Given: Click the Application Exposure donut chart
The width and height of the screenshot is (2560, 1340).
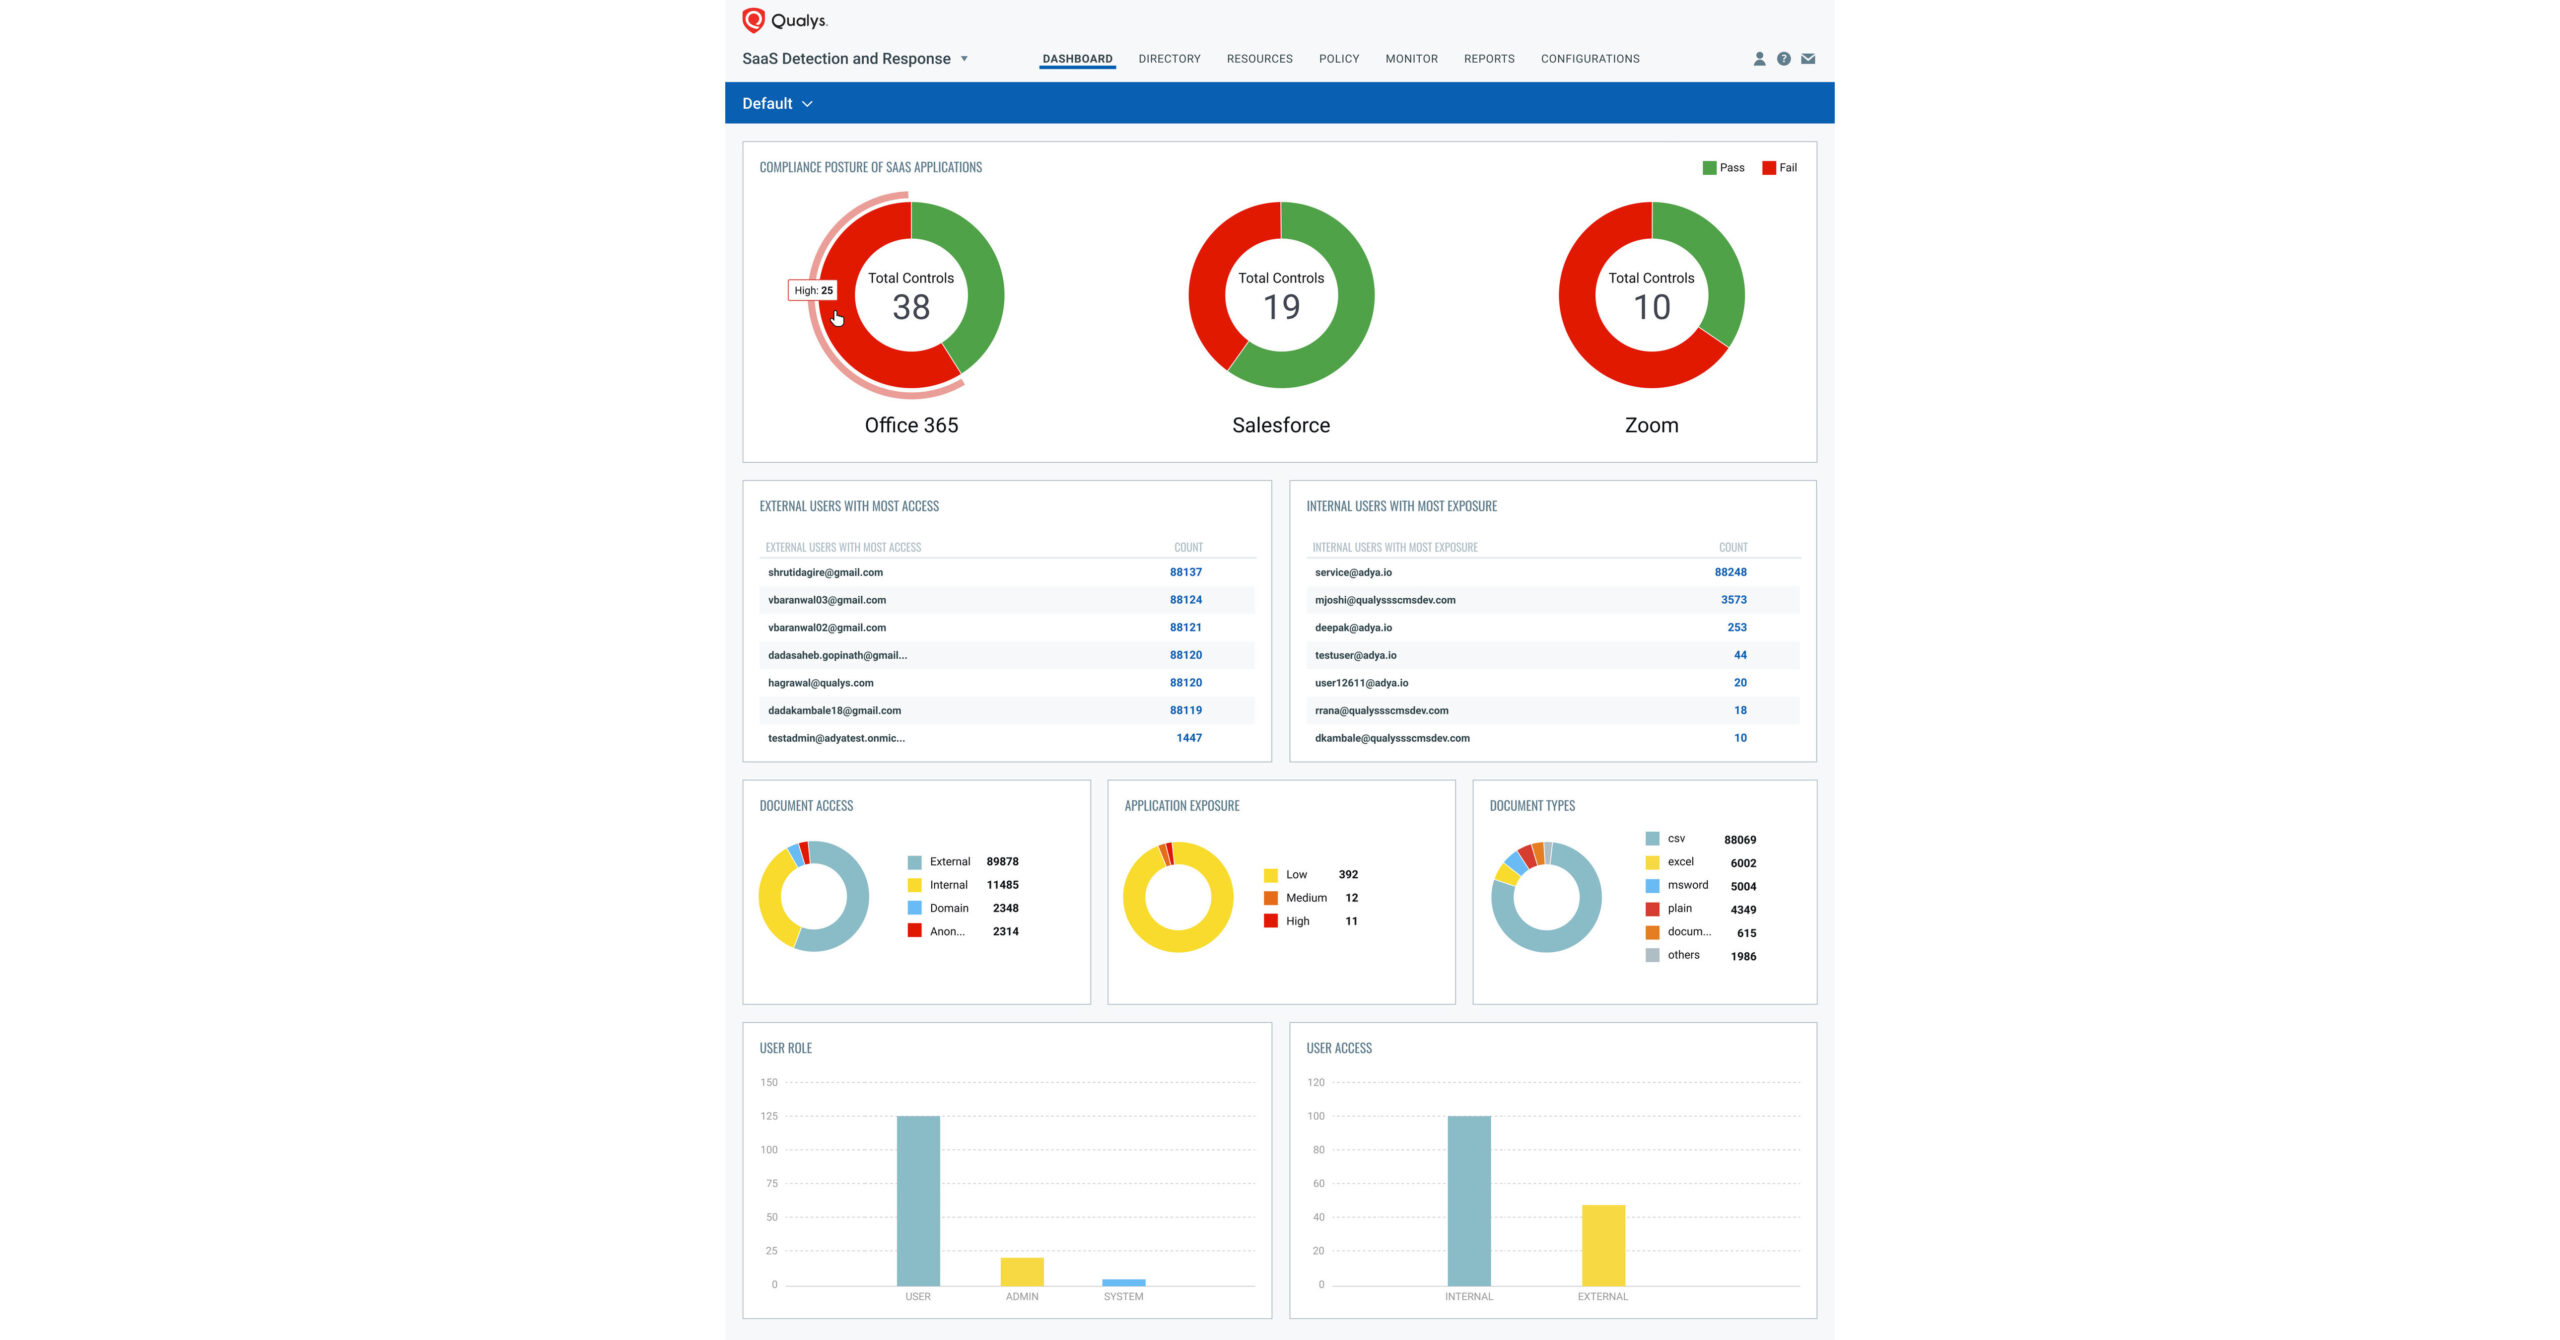Looking at the screenshot, I should point(1178,897).
